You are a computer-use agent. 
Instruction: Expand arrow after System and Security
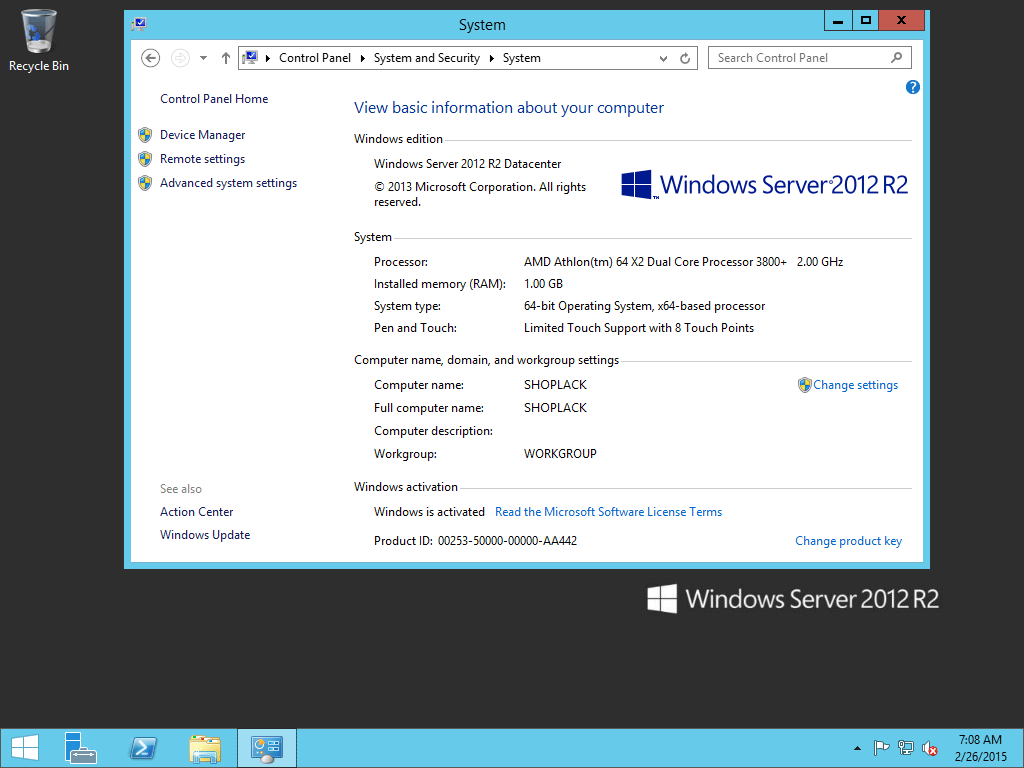[491, 58]
